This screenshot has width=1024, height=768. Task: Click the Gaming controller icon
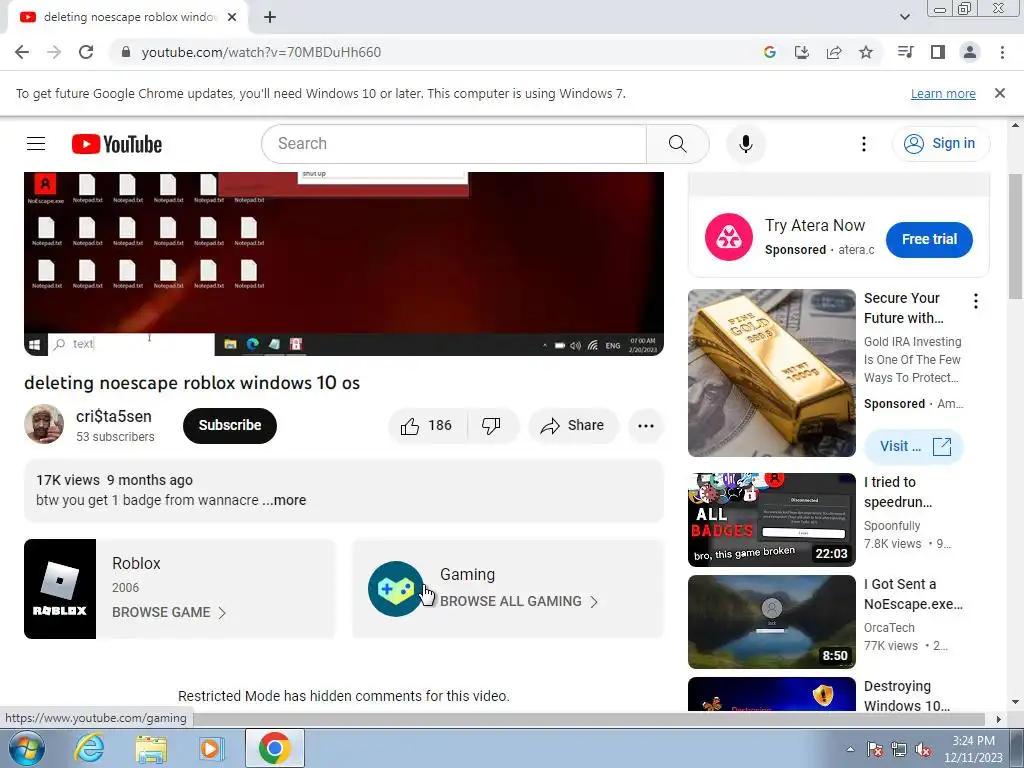click(395, 588)
